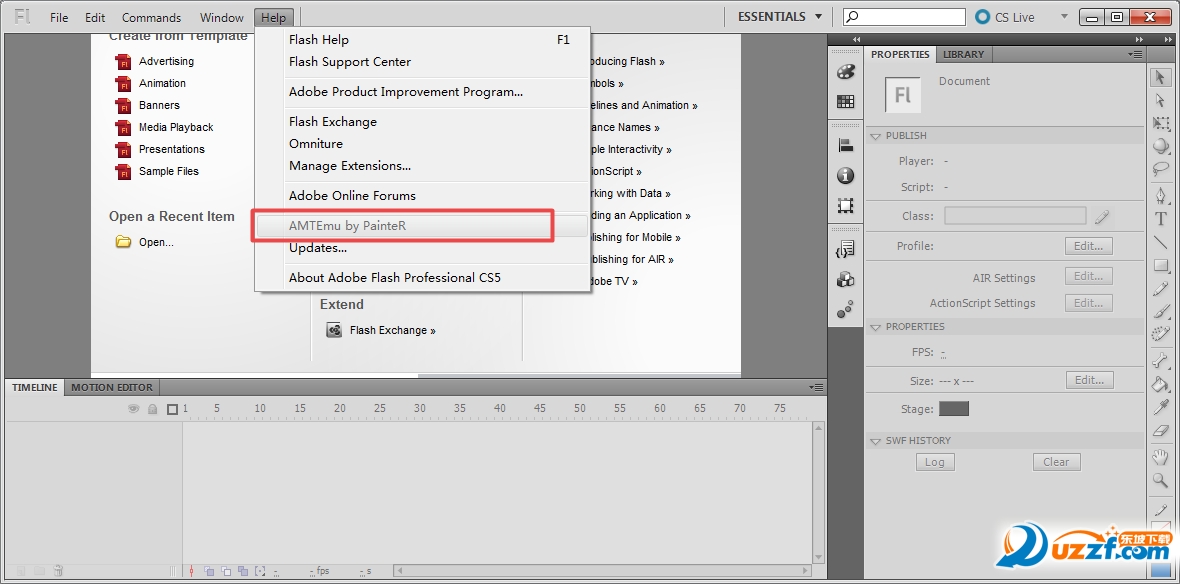The image size is (1180, 584).
Task: Open the Components panel icon
Action: coord(846,280)
